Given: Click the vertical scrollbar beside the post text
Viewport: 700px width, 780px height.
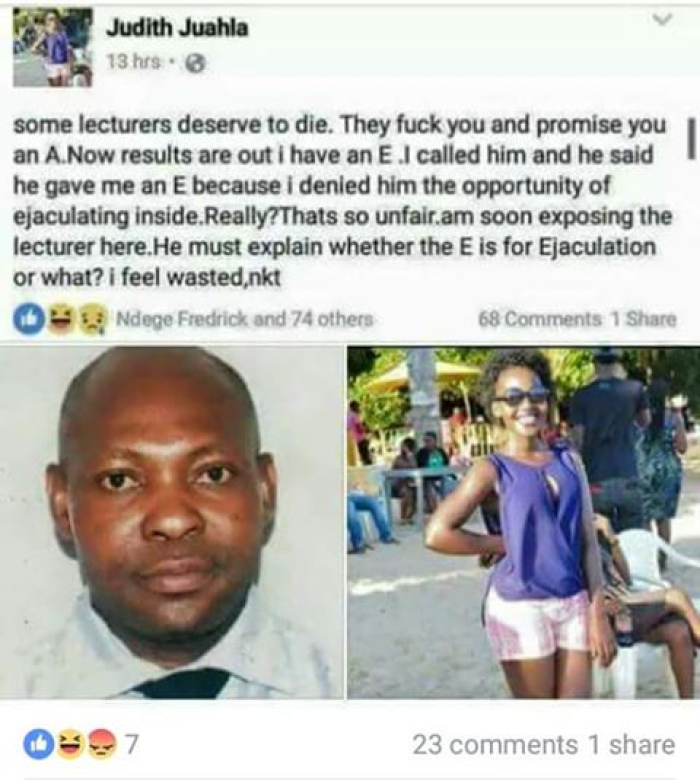Looking at the screenshot, I should (x=691, y=139).
